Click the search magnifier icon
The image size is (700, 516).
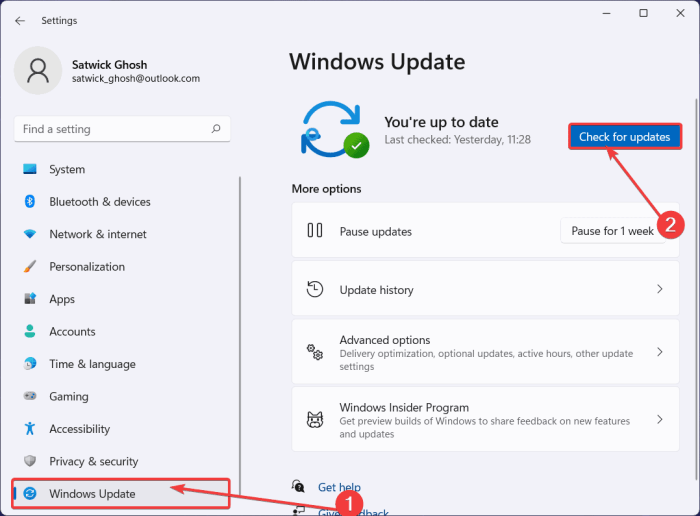pyautogui.click(x=215, y=129)
